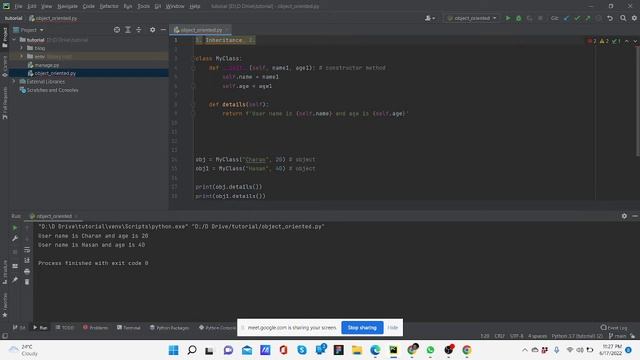This screenshot has width=640, height=360.
Task: Click the Python interpreter in status bar
Action: click(577, 336)
